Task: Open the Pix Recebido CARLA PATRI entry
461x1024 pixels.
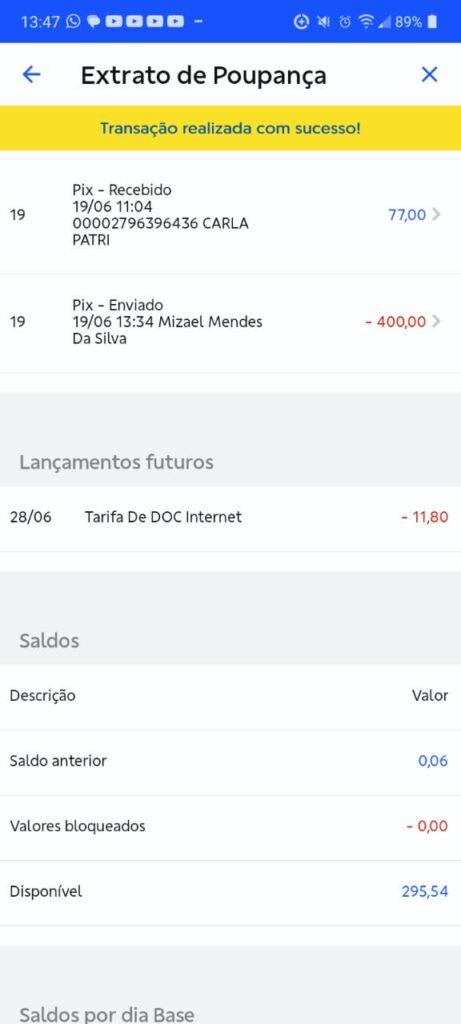Action: (230, 215)
